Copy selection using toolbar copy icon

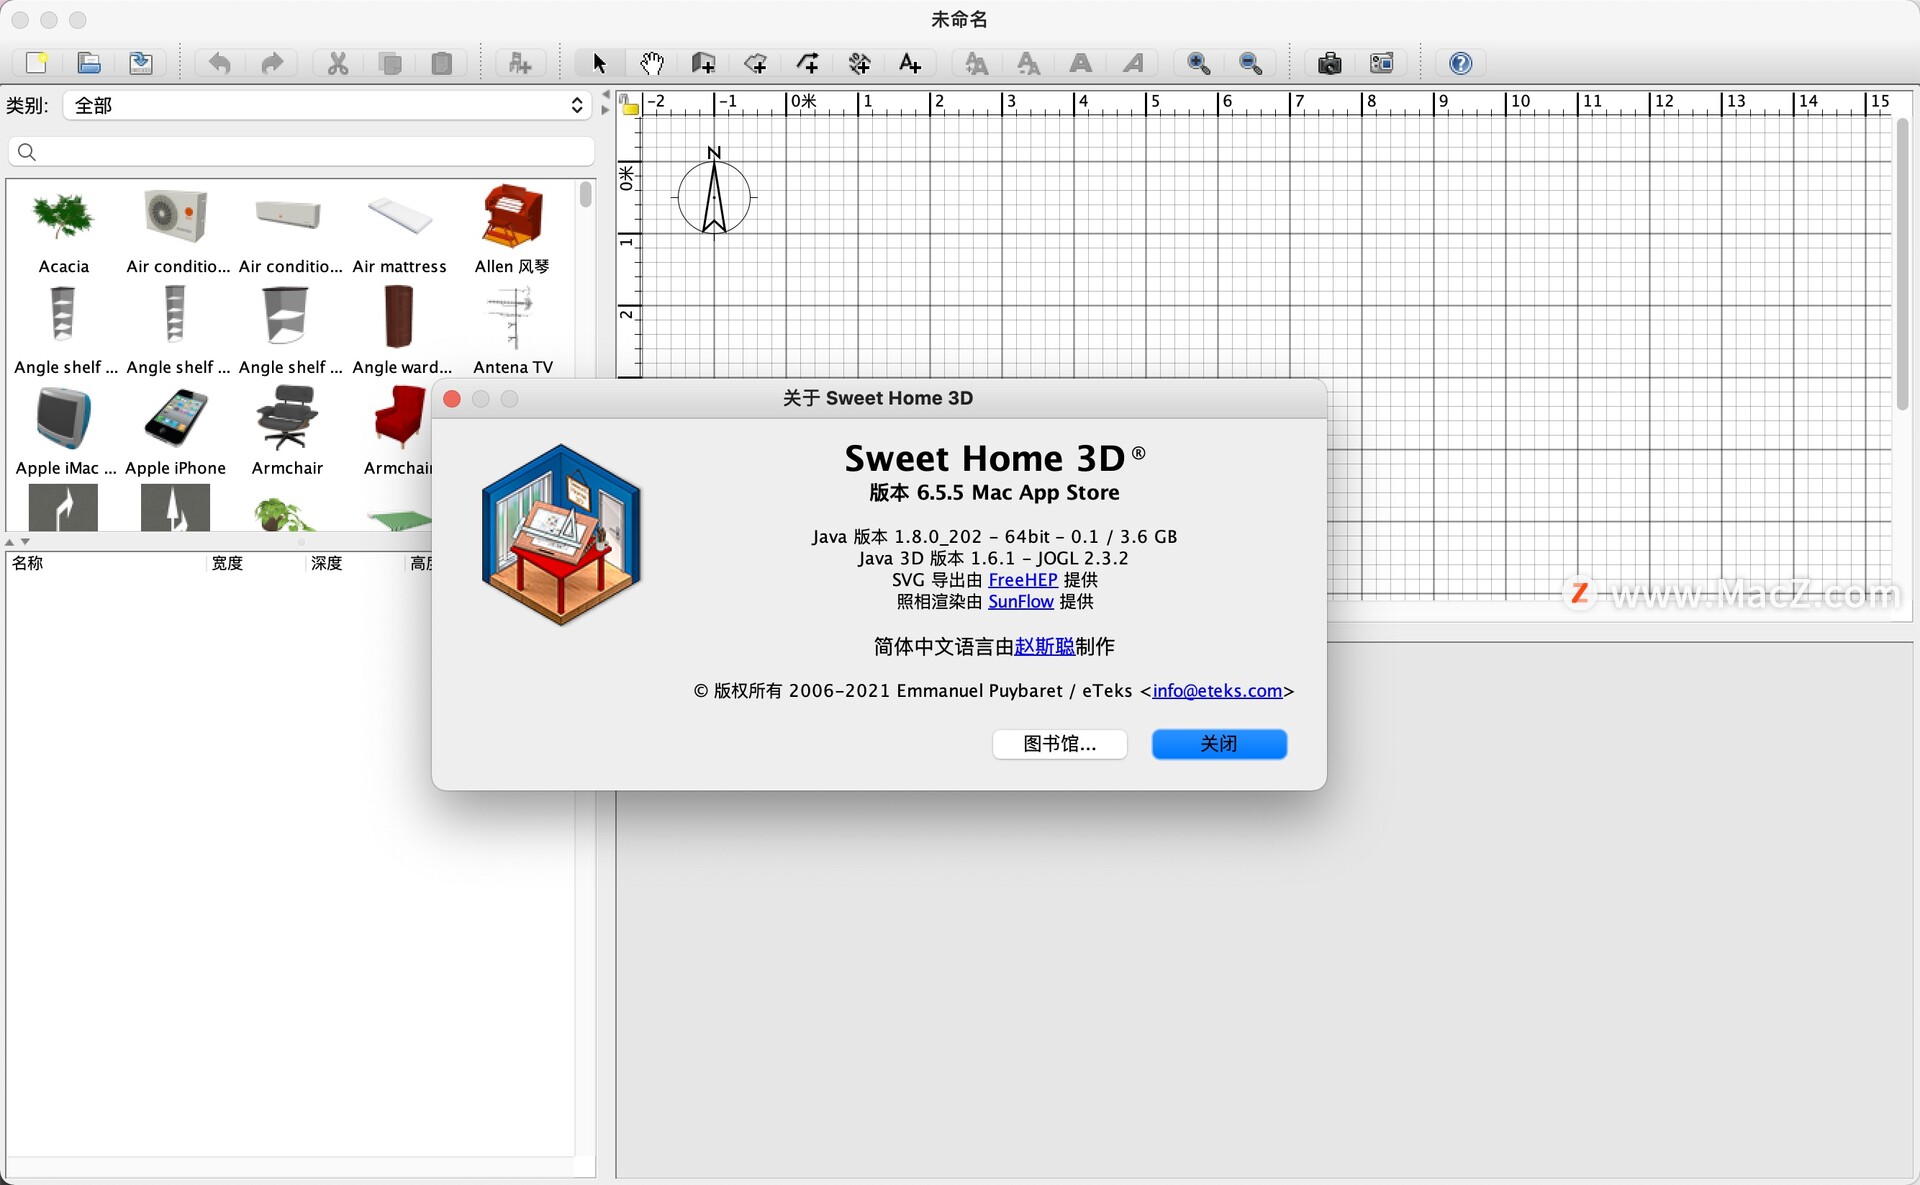(390, 63)
